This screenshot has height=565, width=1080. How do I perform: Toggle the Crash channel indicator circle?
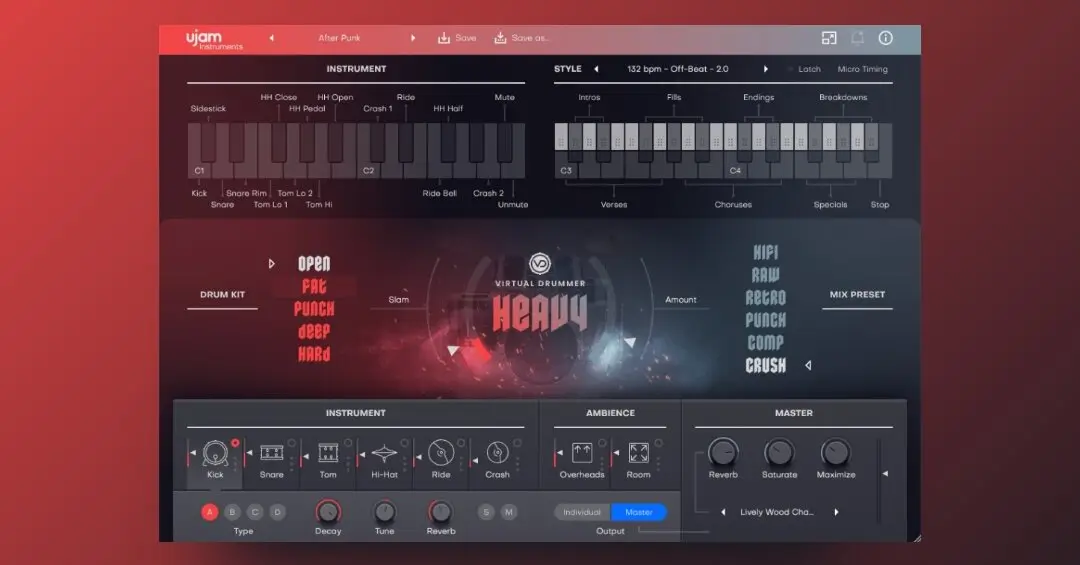pyautogui.click(x=517, y=443)
